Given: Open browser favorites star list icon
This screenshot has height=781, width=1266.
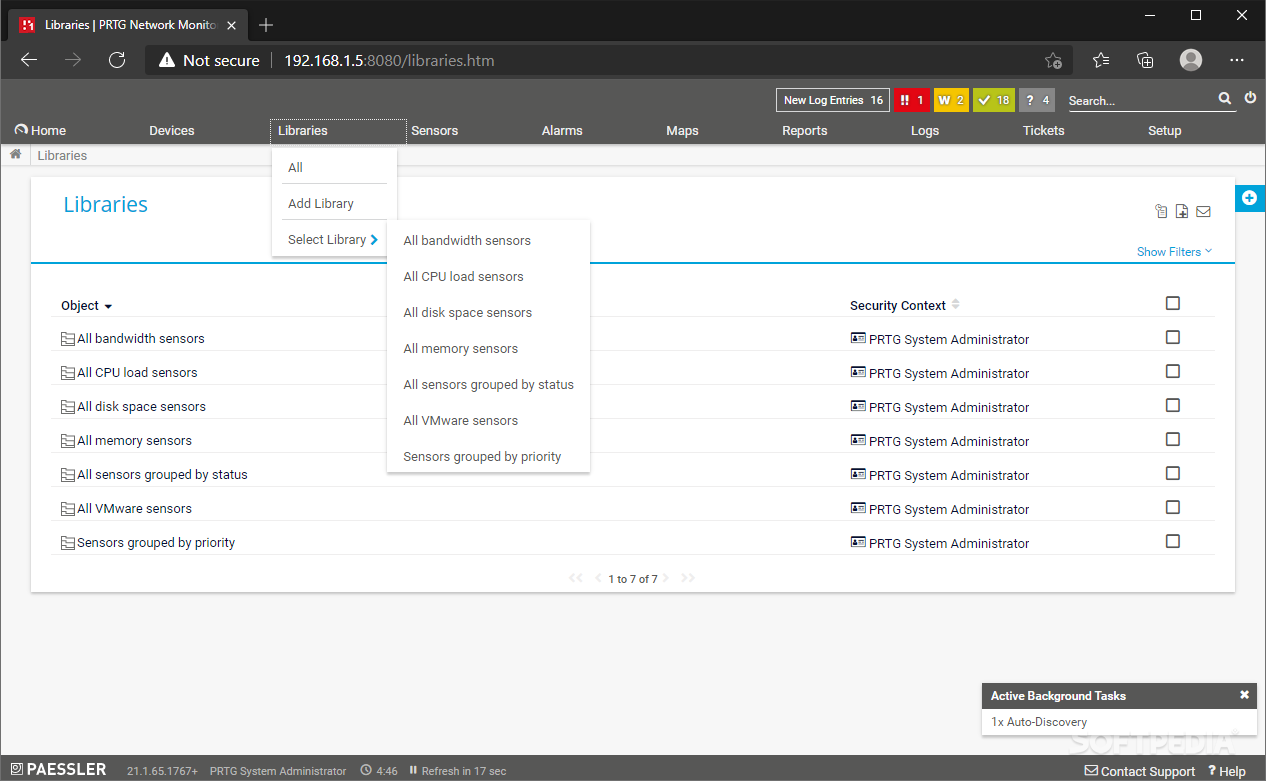Looking at the screenshot, I should tap(1101, 60).
